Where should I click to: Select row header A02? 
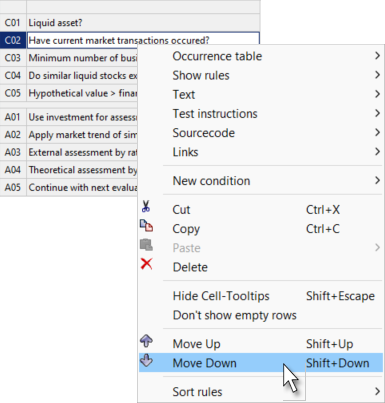pos(13,135)
